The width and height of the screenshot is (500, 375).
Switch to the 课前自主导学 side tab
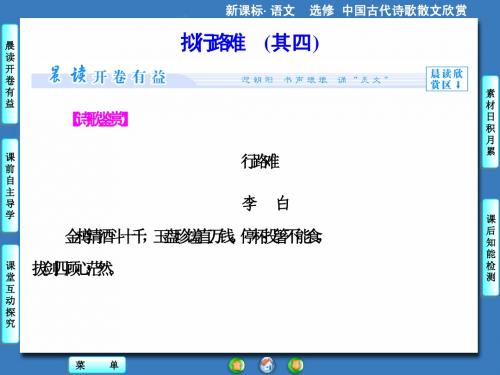coord(10,186)
